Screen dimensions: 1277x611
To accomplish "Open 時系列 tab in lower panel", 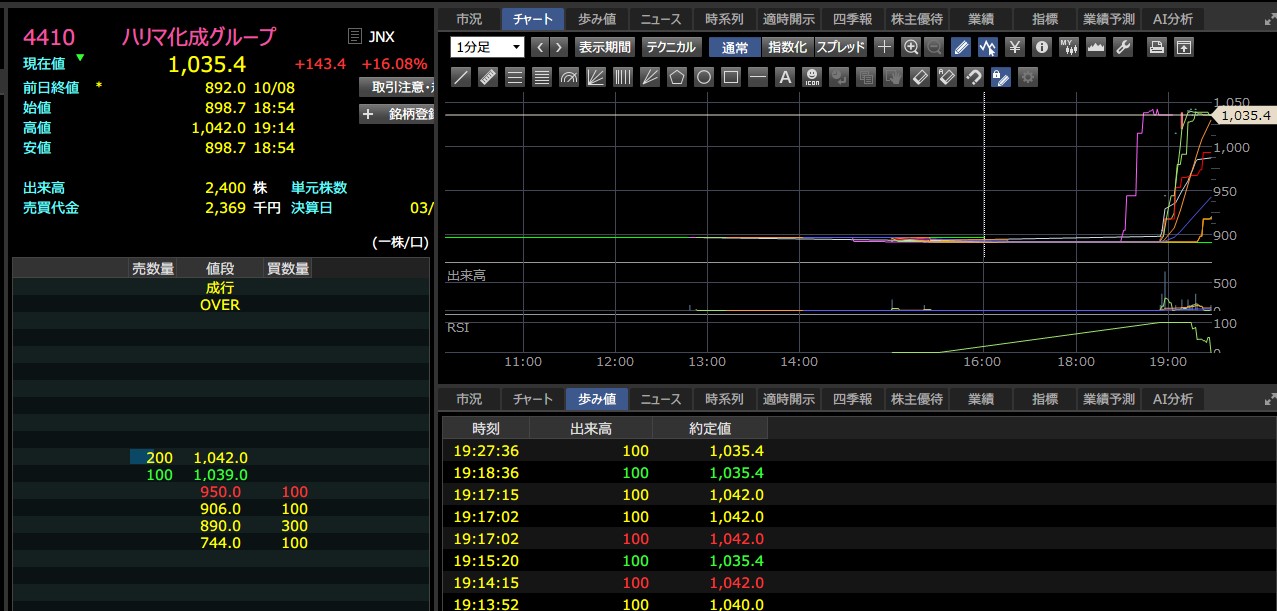I will [725, 399].
